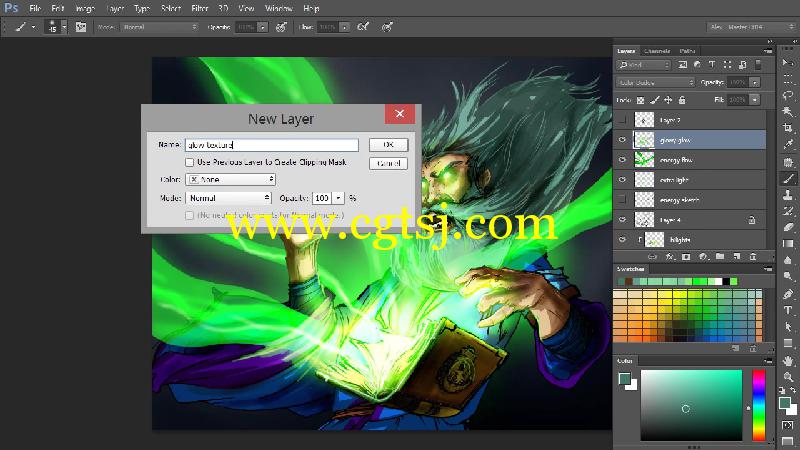The width and height of the screenshot is (800, 450).
Task: Select the Eyedropper tool
Action: (788, 145)
